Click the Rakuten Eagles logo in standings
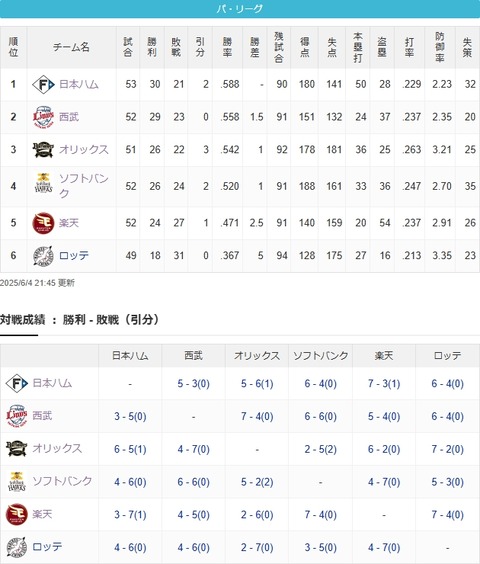 pyautogui.click(x=43, y=223)
